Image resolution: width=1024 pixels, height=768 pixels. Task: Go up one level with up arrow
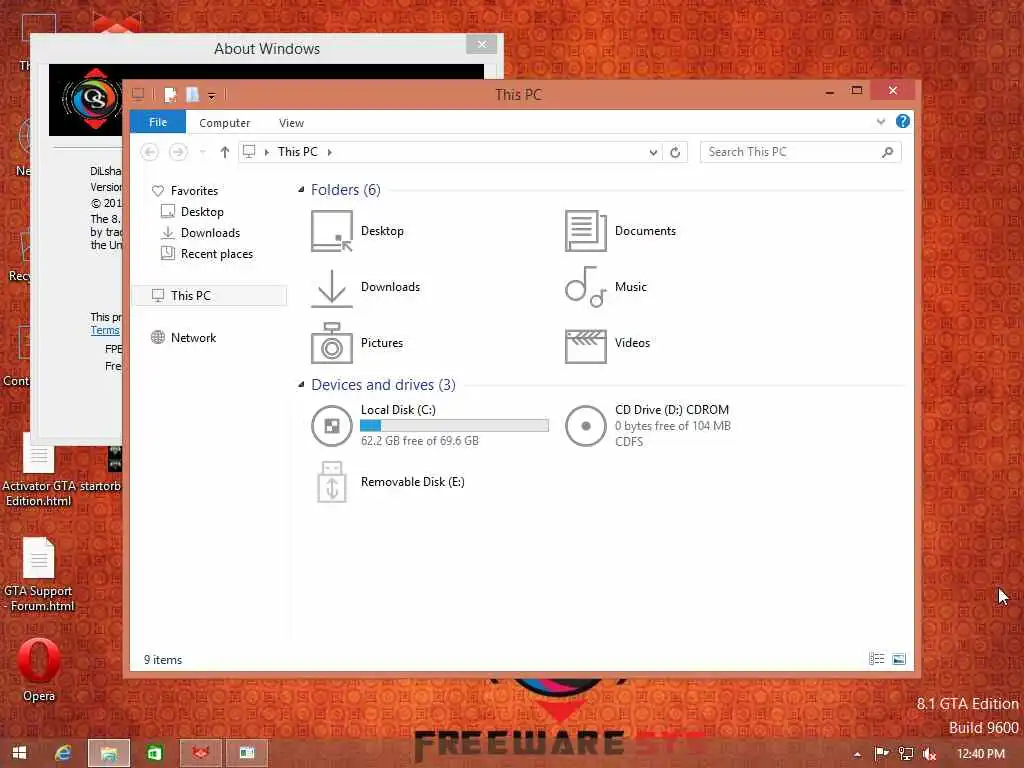pos(225,152)
